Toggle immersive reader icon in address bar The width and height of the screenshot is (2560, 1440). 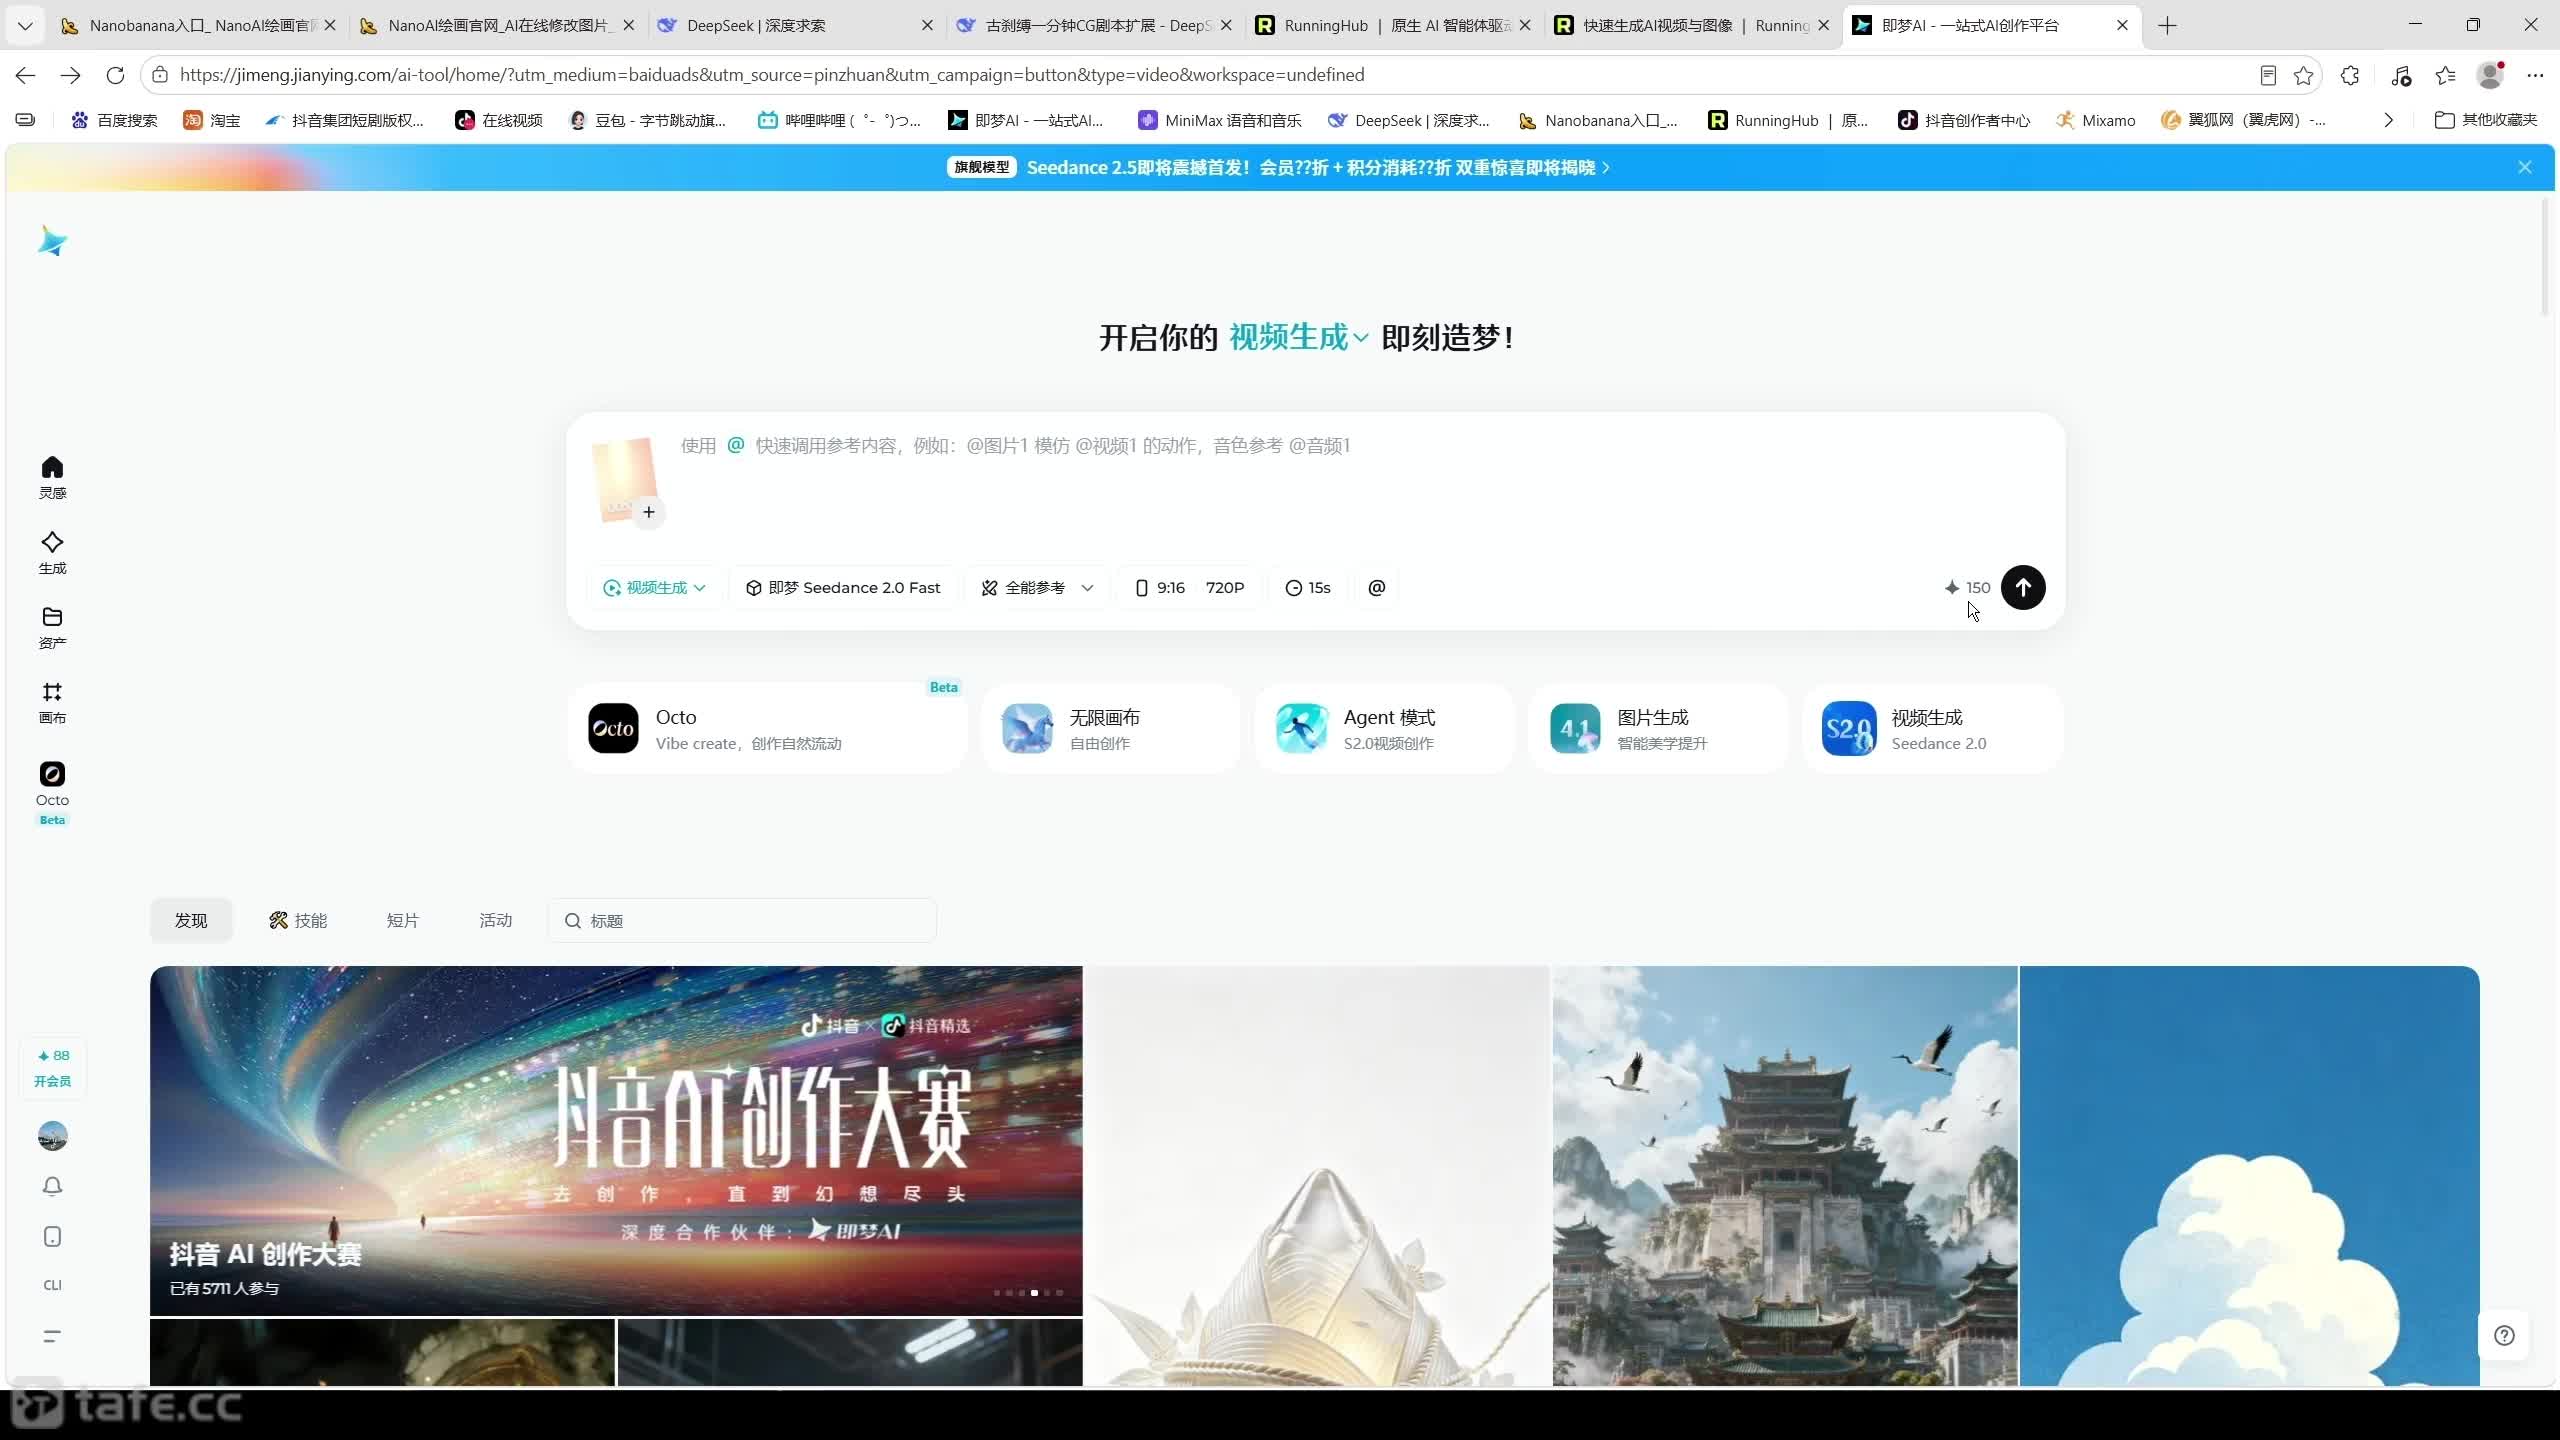coord(2267,75)
